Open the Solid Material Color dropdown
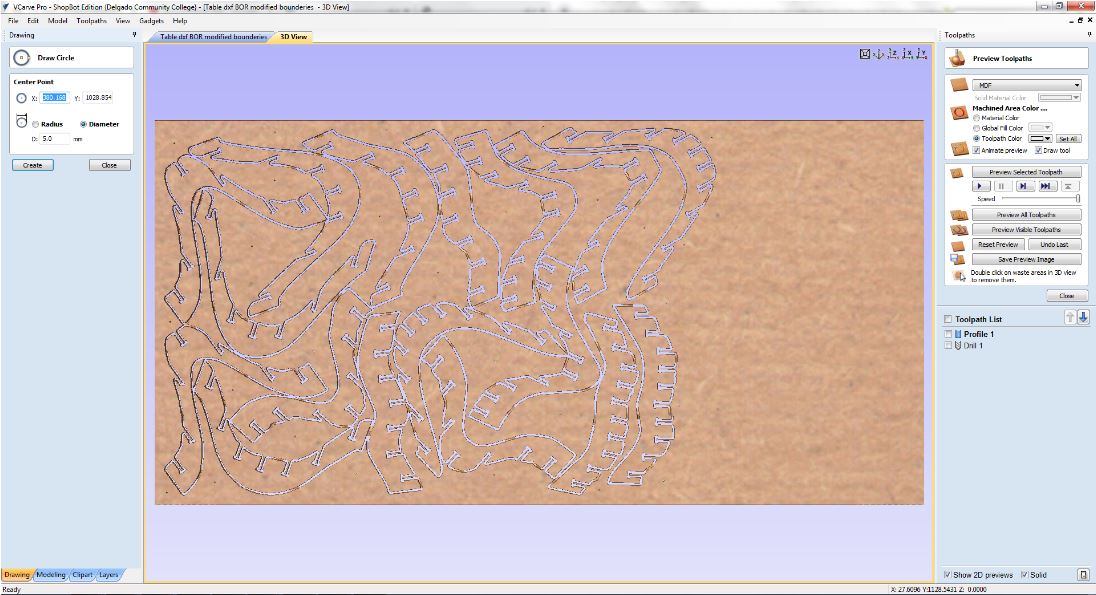The image size is (1096, 595). coord(1059,98)
